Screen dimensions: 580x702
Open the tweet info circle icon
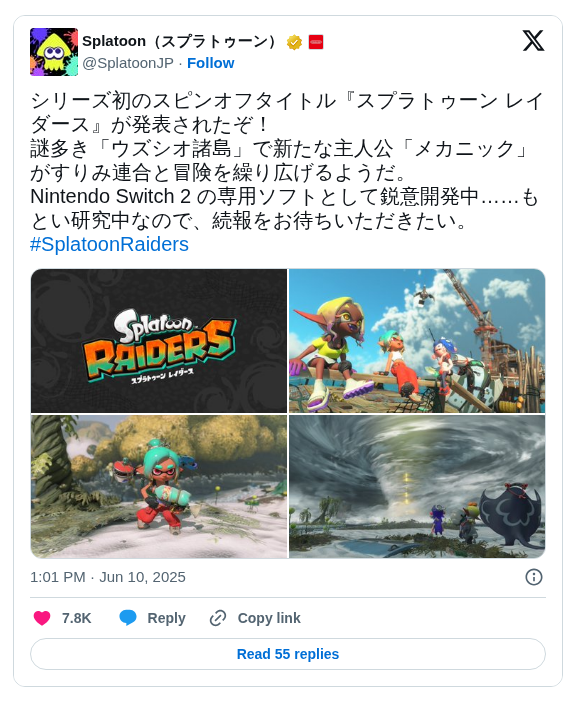click(533, 577)
